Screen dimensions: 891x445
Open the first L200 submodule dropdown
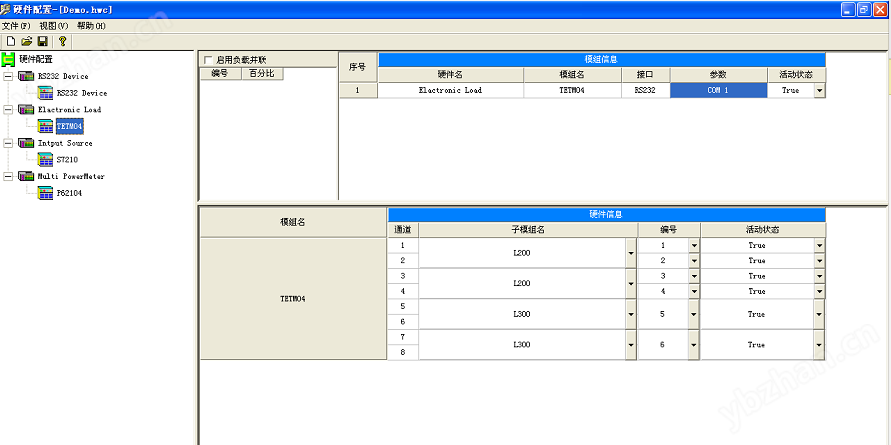(631, 253)
